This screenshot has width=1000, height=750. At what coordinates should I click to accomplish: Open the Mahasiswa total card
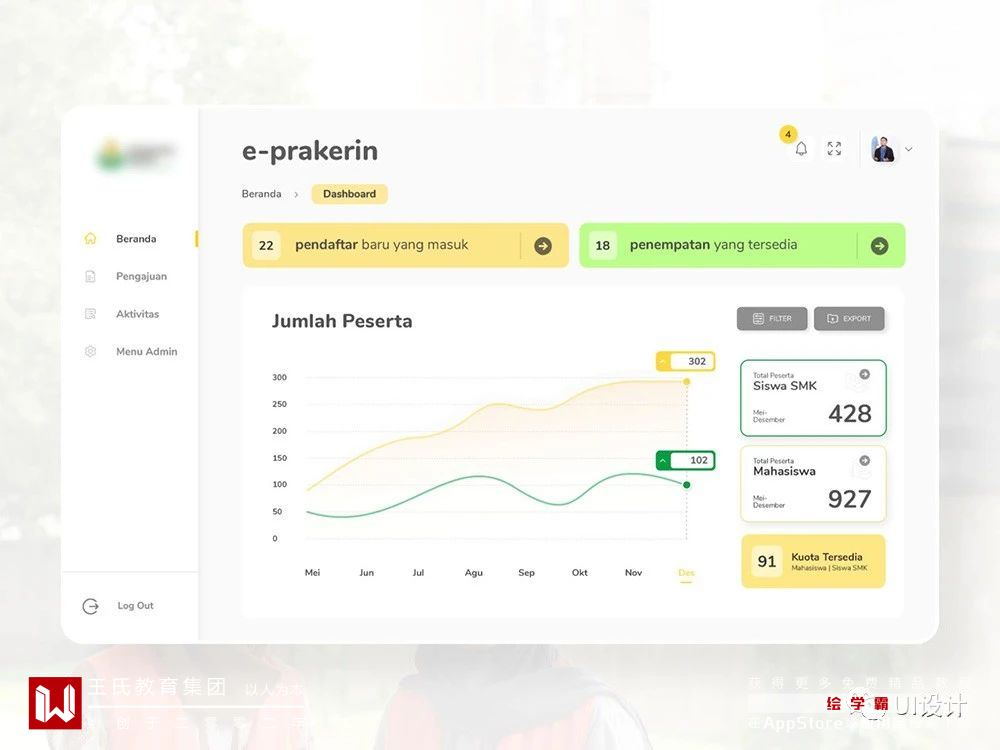pyautogui.click(x=813, y=484)
